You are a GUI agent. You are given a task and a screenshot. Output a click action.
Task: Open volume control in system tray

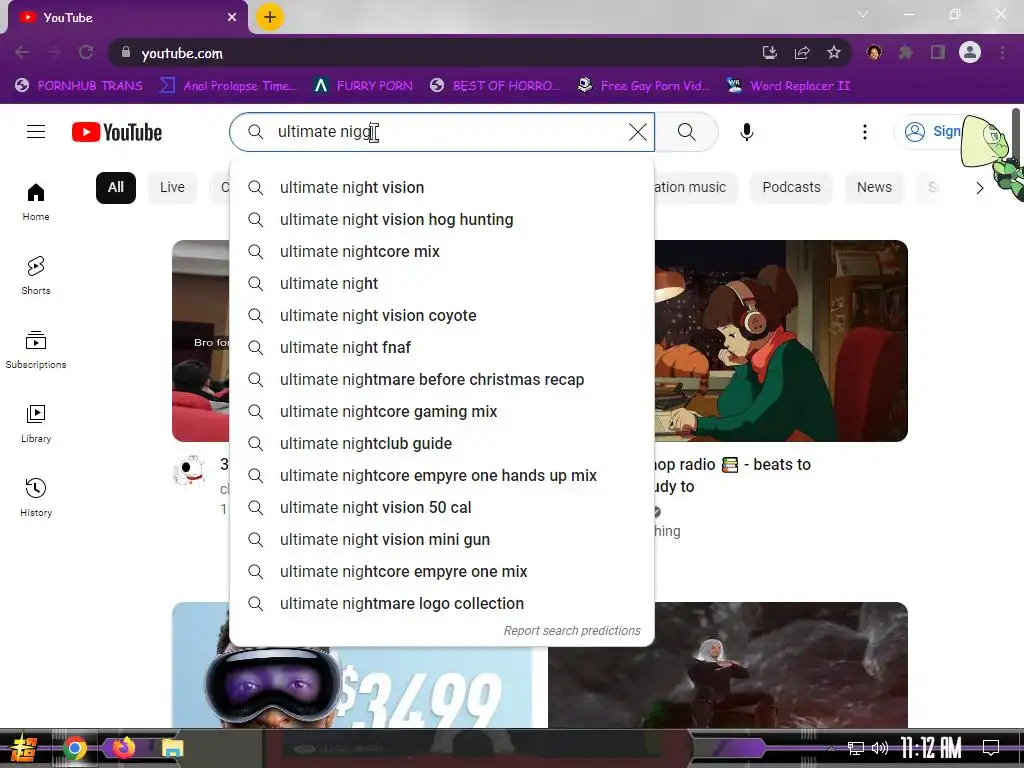click(x=880, y=748)
